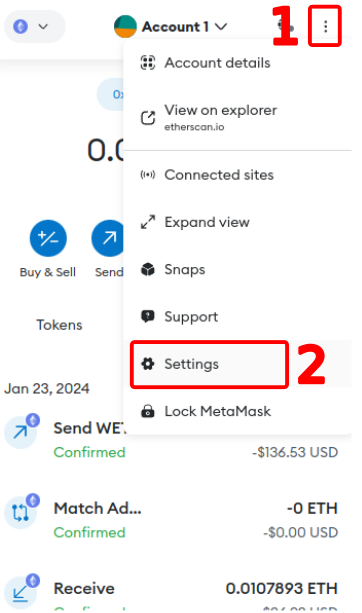Open the Ethereum network selector dropdown
The width and height of the screenshot is (362, 613).
coord(35,27)
